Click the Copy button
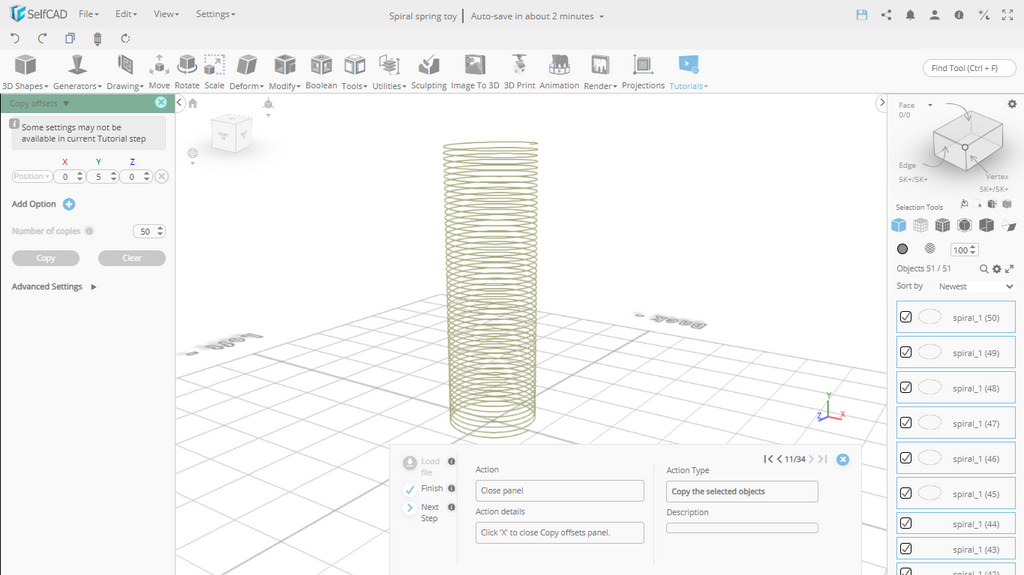 click(46, 258)
